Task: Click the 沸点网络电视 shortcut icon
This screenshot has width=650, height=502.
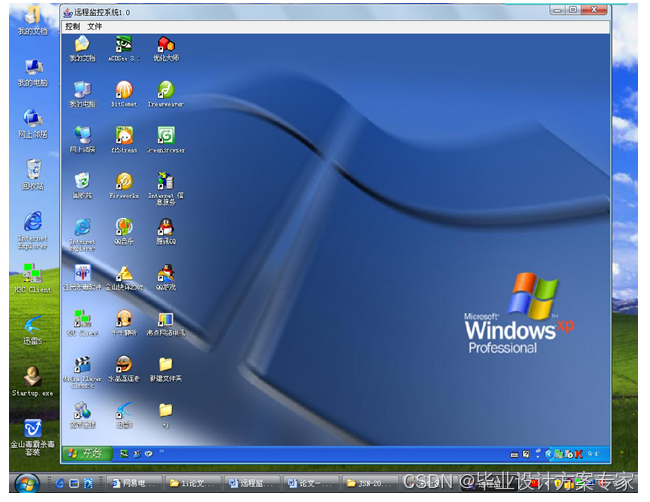Action: point(166,323)
